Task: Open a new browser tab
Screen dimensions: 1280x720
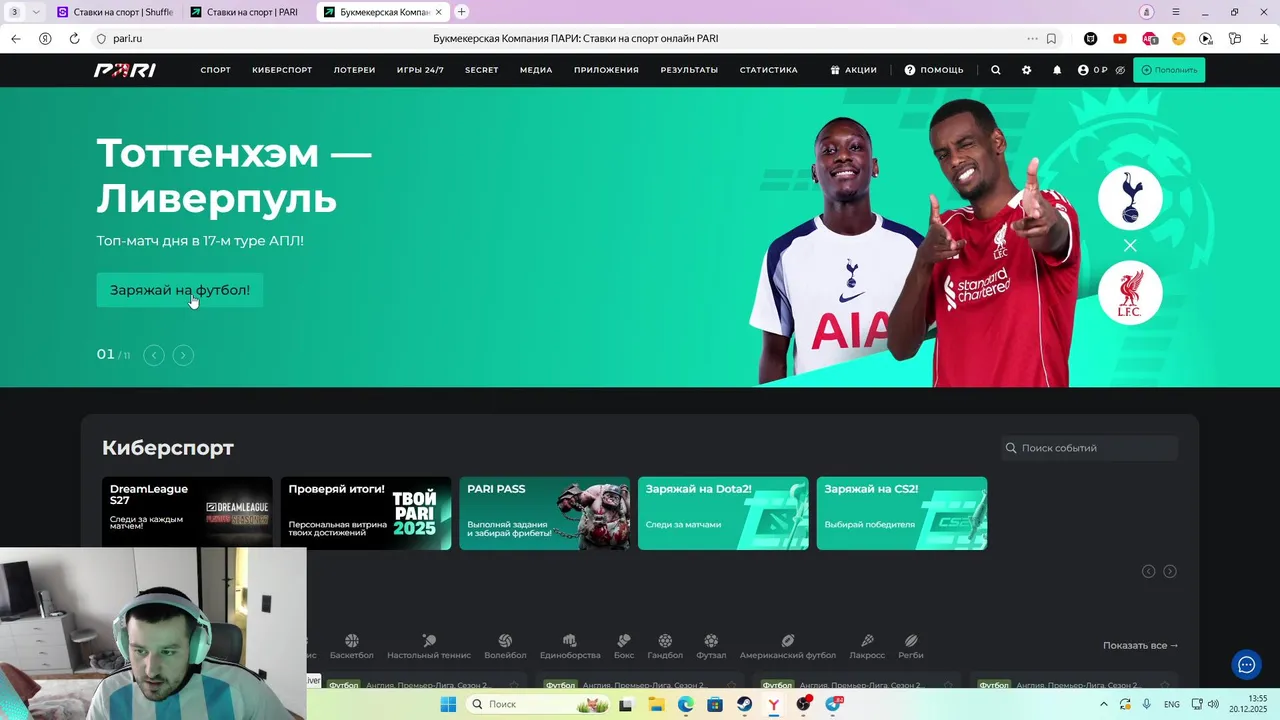Action: (x=461, y=12)
